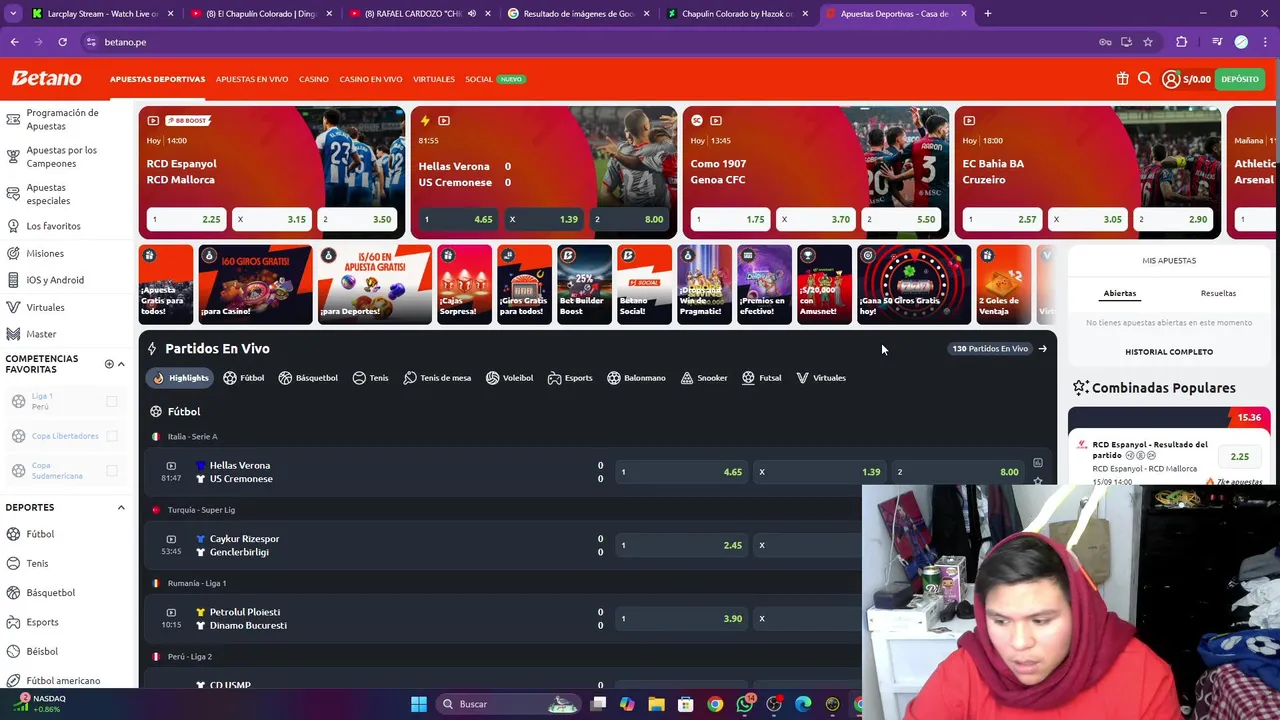Open WhatsApp from the taskbar

coord(744,704)
